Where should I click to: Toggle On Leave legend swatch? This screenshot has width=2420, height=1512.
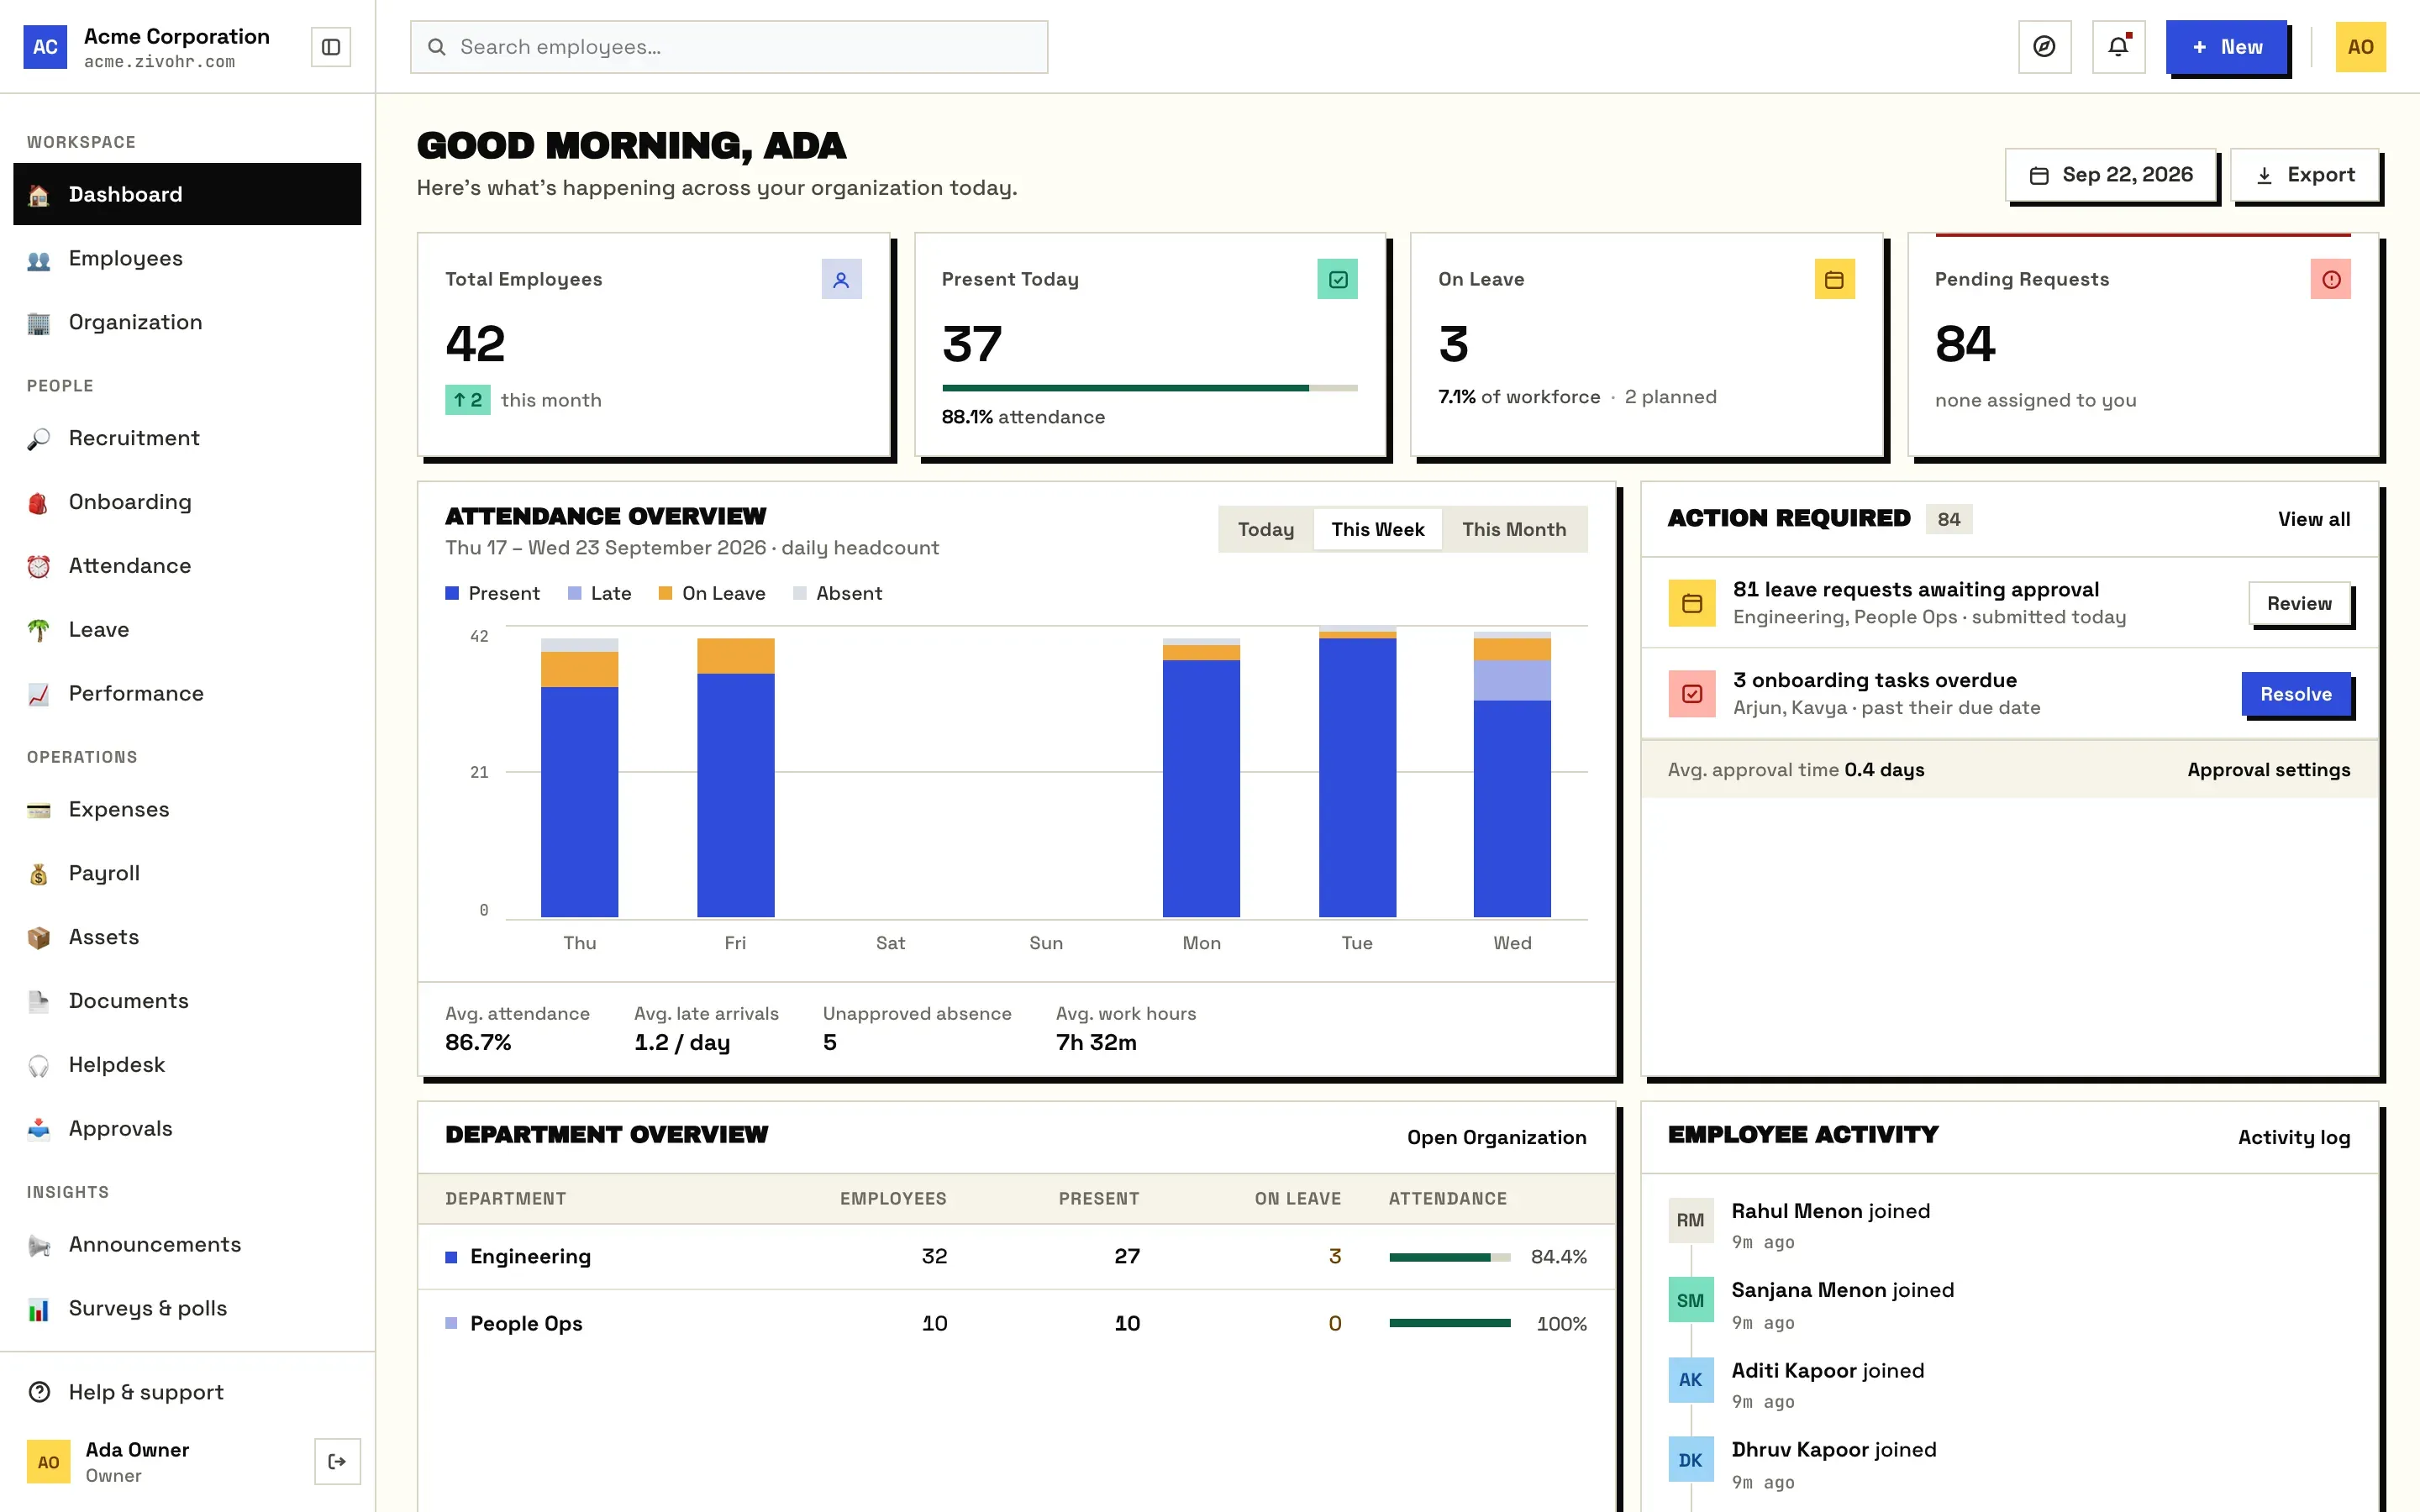(x=666, y=594)
